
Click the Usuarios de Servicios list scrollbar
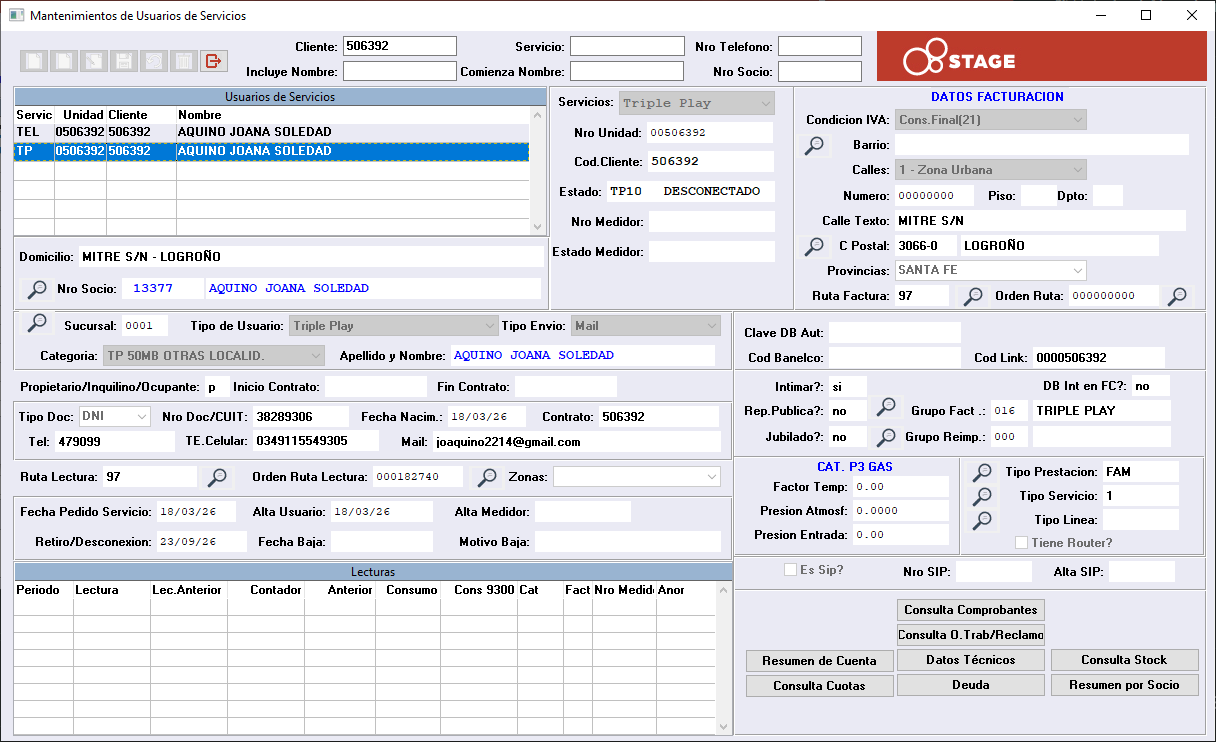coord(538,170)
